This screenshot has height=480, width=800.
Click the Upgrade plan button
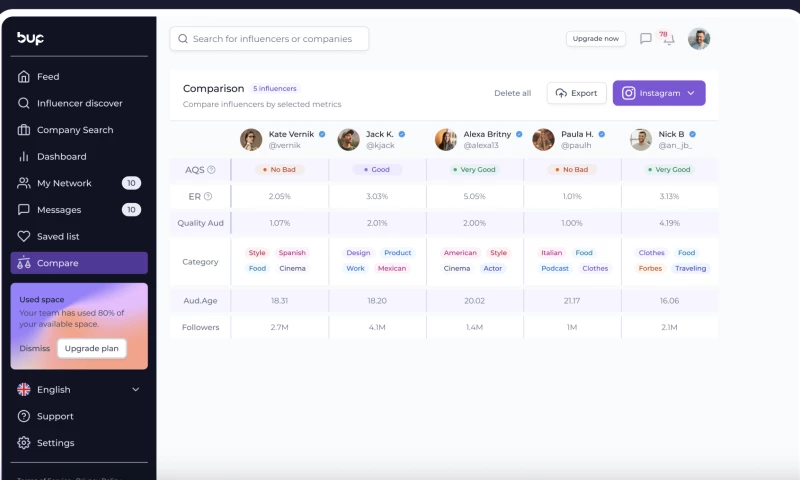pyautogui.click(x=91, y=348)
